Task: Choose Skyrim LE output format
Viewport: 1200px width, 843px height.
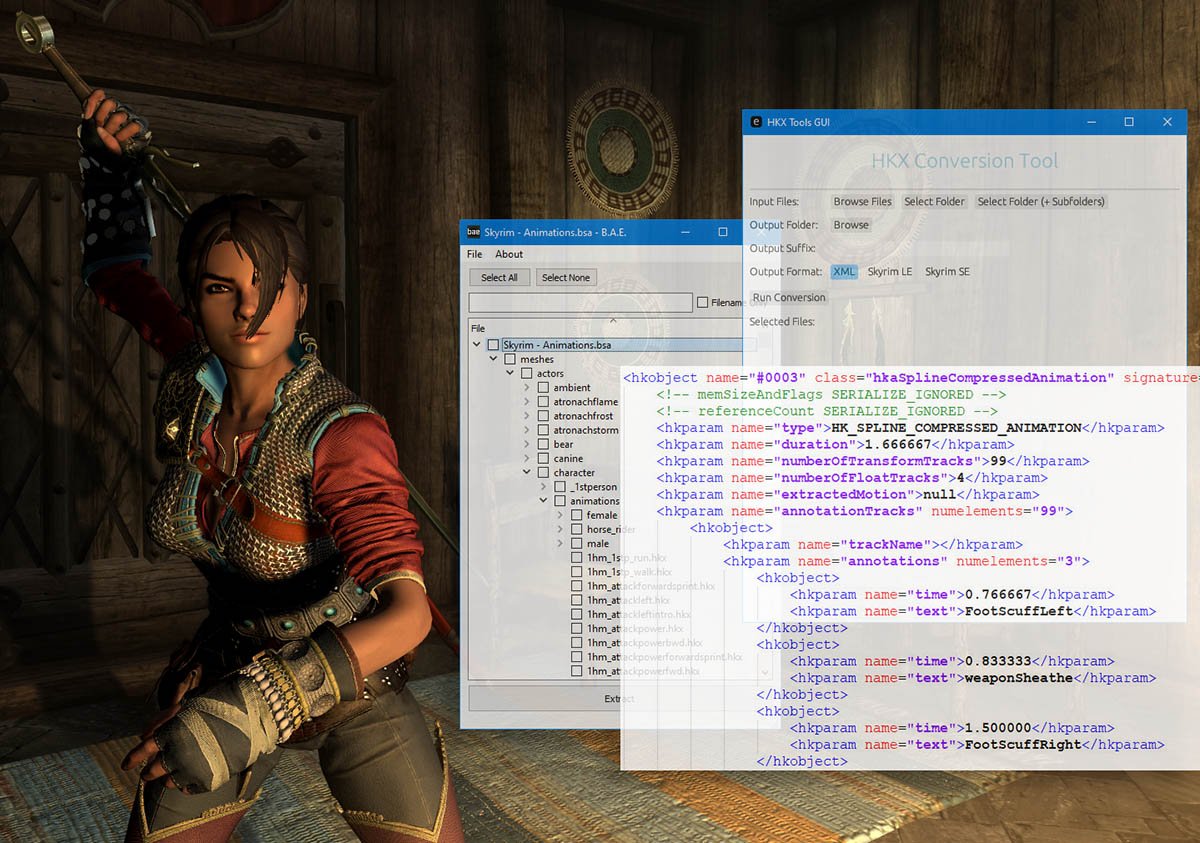Action: pos(890,271)
